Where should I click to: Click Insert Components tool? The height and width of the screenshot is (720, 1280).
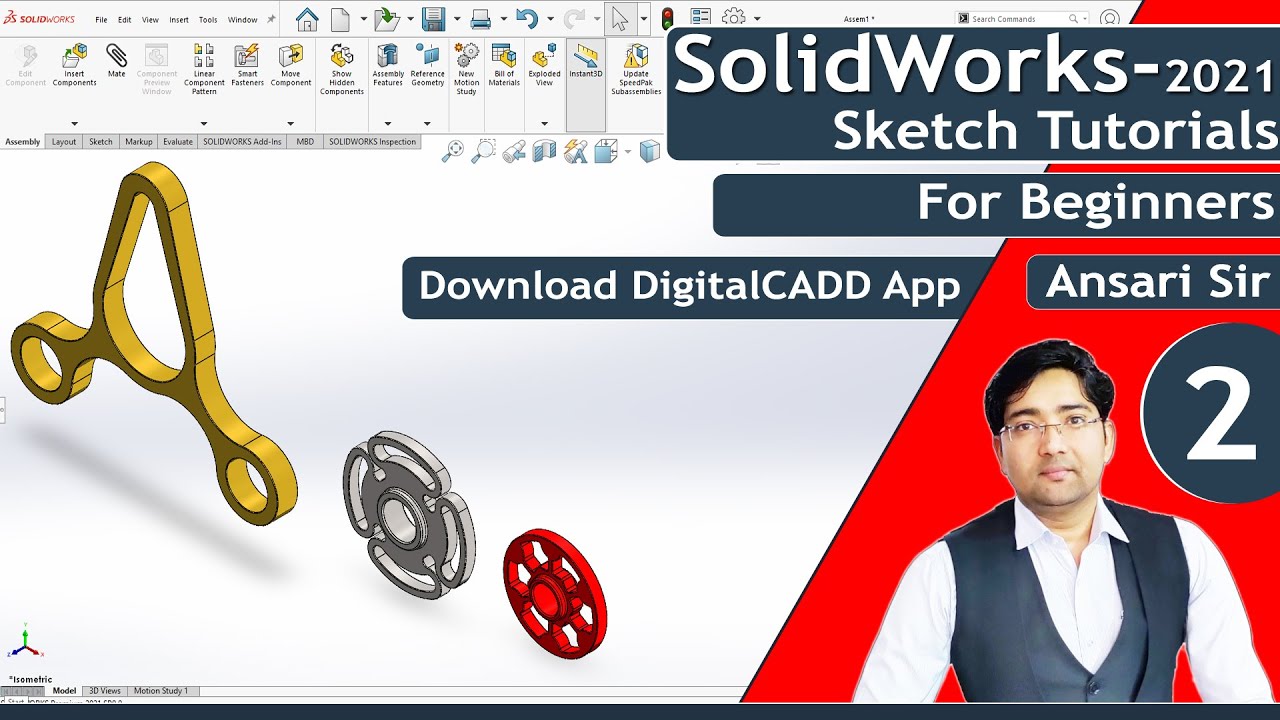[x=74, y=65]
